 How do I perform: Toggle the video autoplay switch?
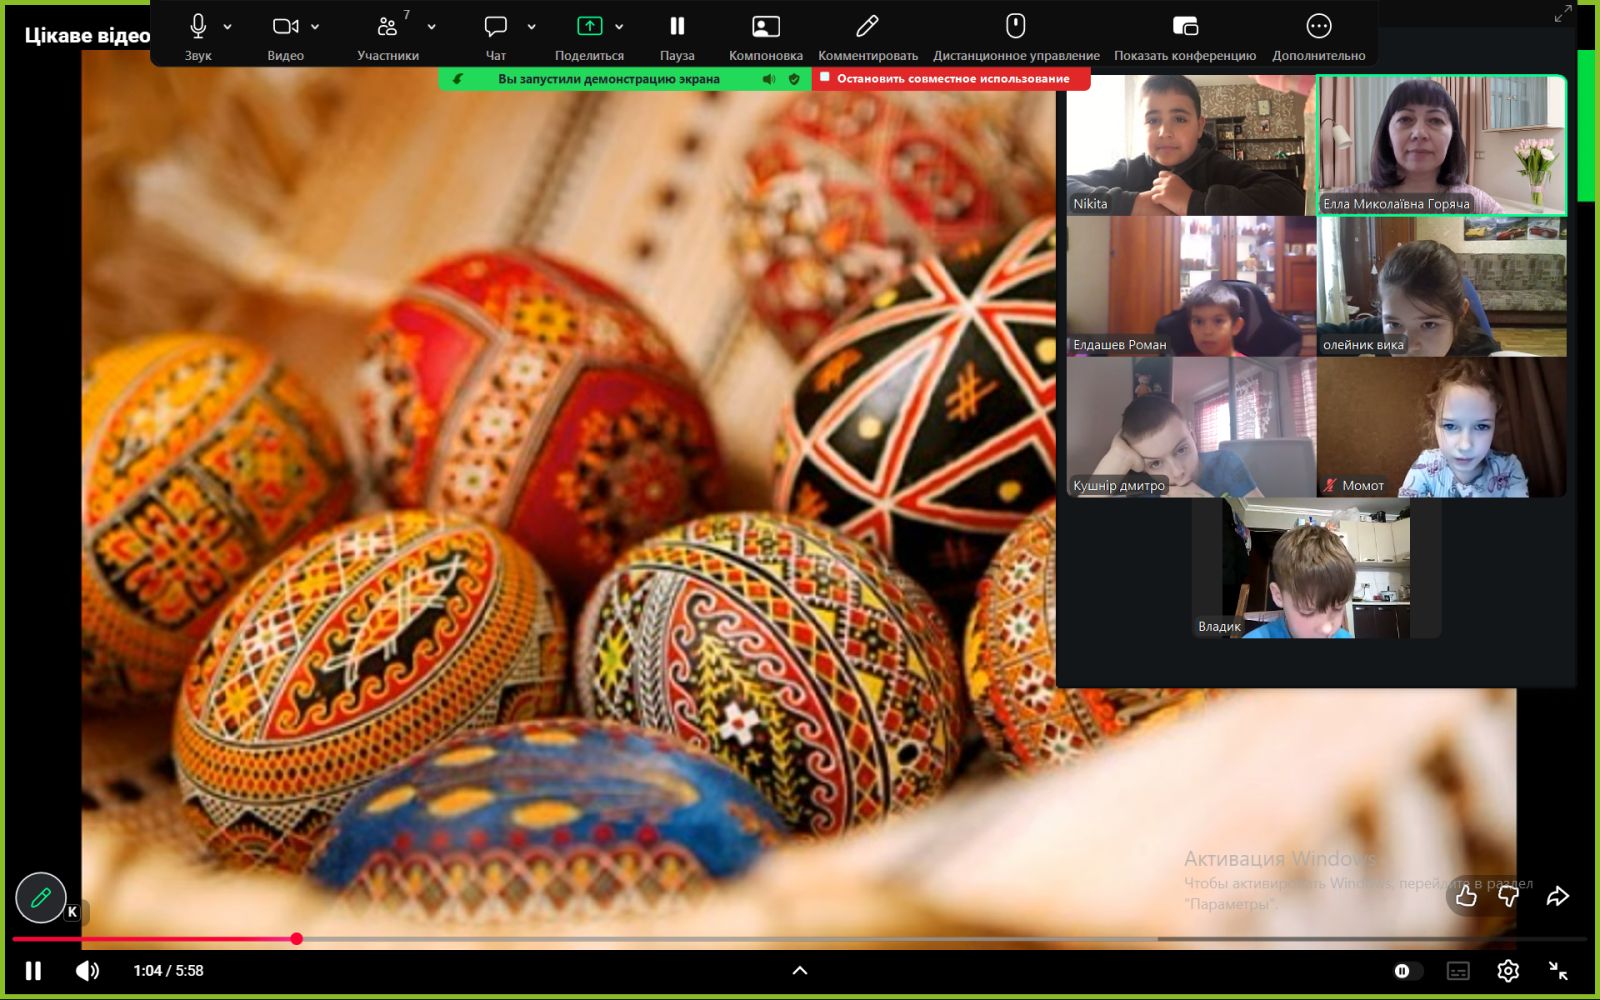[x=1406, y=970]
